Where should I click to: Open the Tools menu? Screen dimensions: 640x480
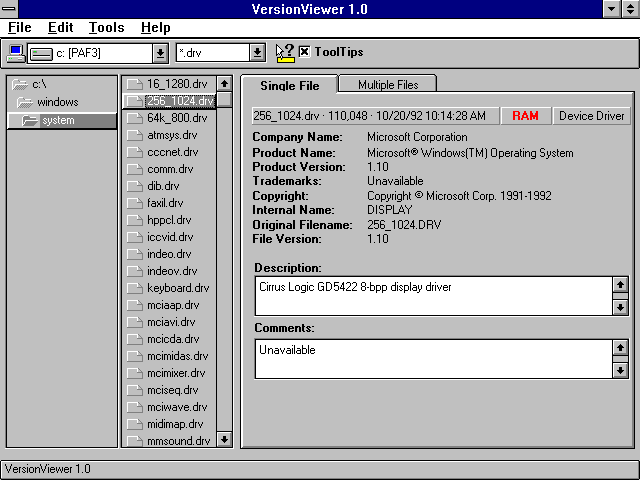(x=106, y=28)
